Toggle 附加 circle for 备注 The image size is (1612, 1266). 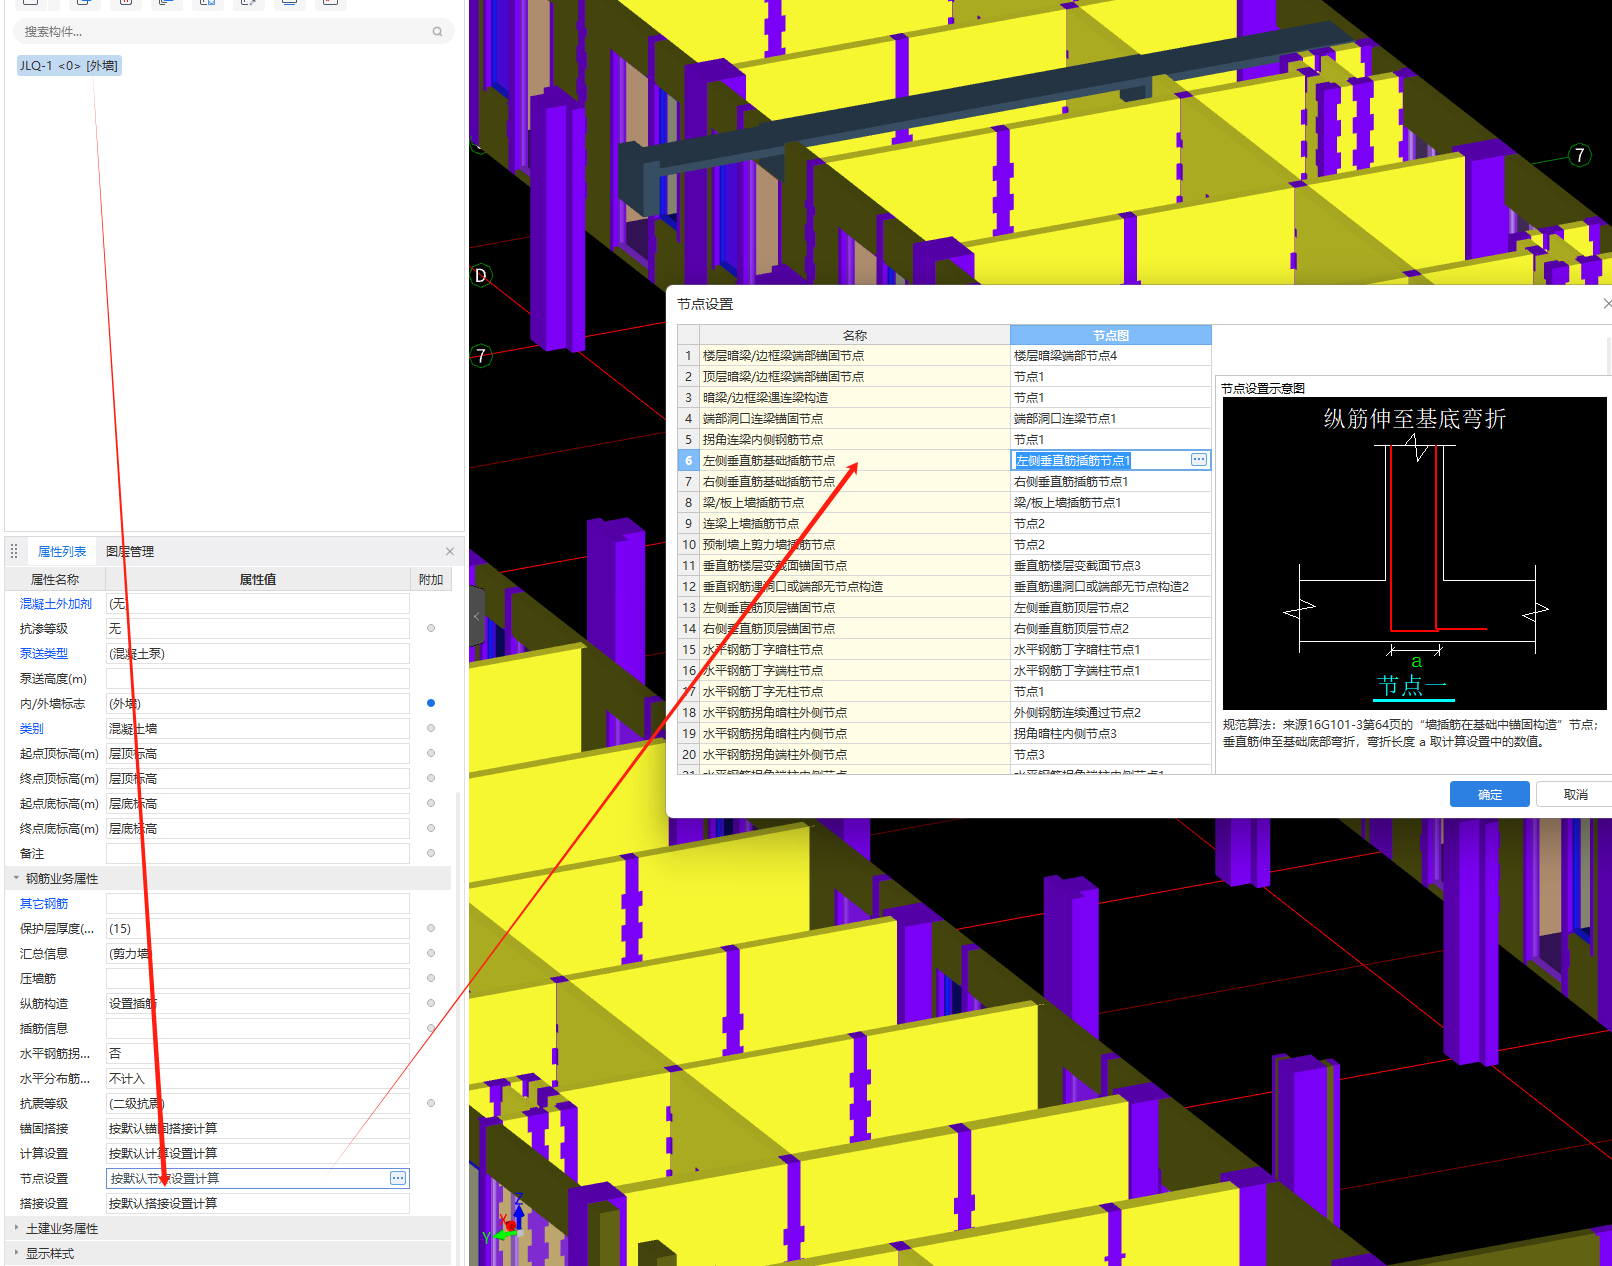(431, 853)
